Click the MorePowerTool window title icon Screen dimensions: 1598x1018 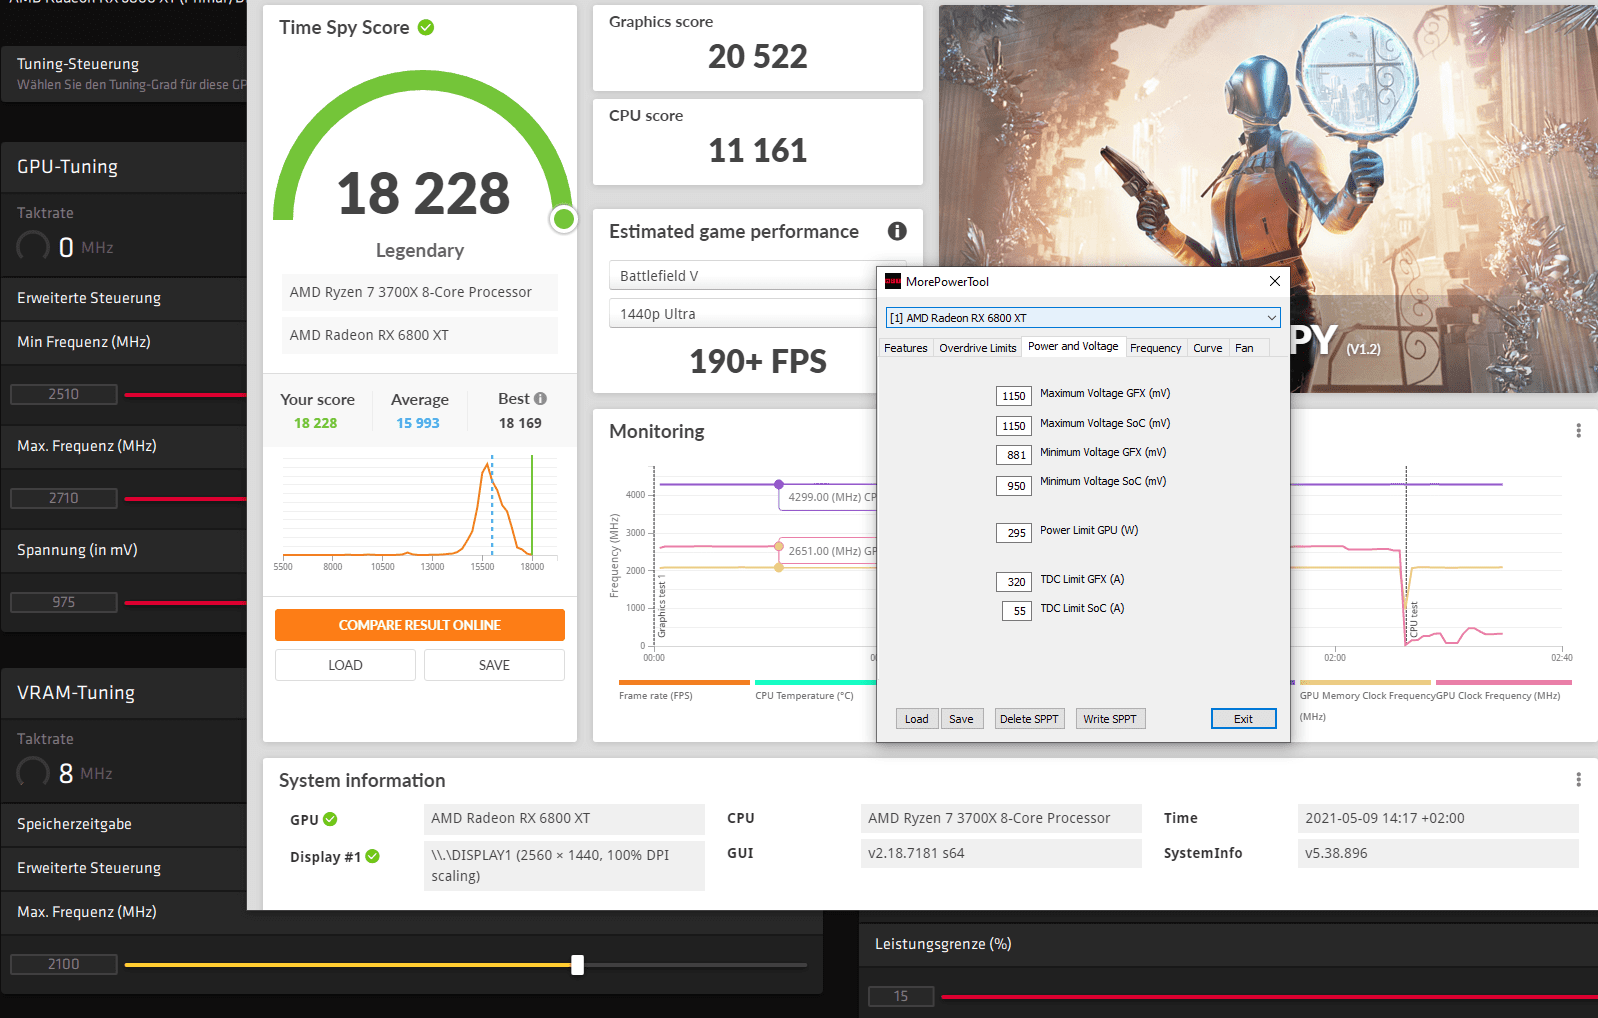click(x=893, y=281)
